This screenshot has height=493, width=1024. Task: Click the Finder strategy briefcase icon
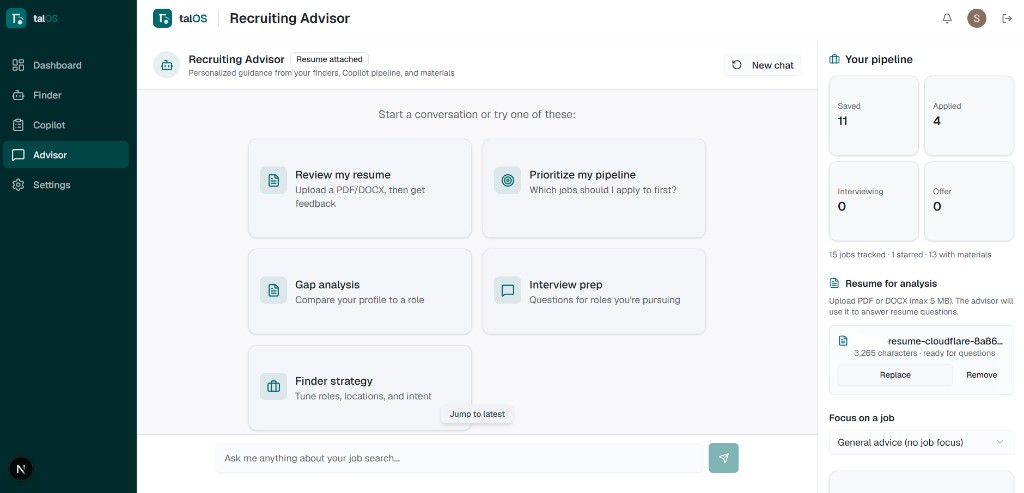tap(274, 387)
